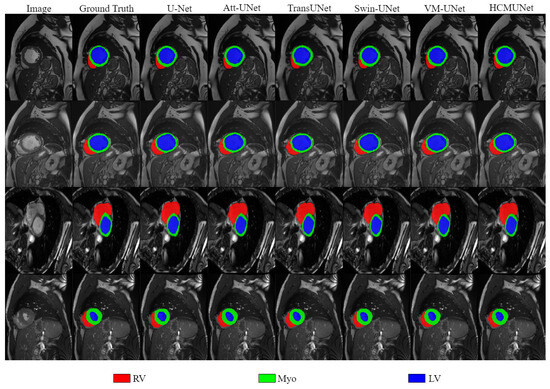550x389 pixels.
Task: Choose the bottom-row Swin-UNet segmentation
Action: coord(377,317)
